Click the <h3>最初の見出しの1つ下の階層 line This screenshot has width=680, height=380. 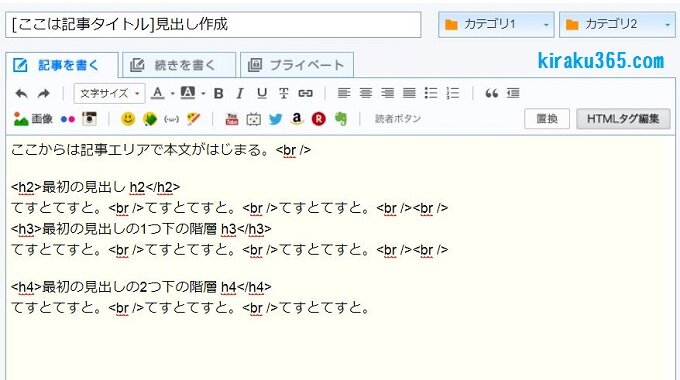pos(141,229)
